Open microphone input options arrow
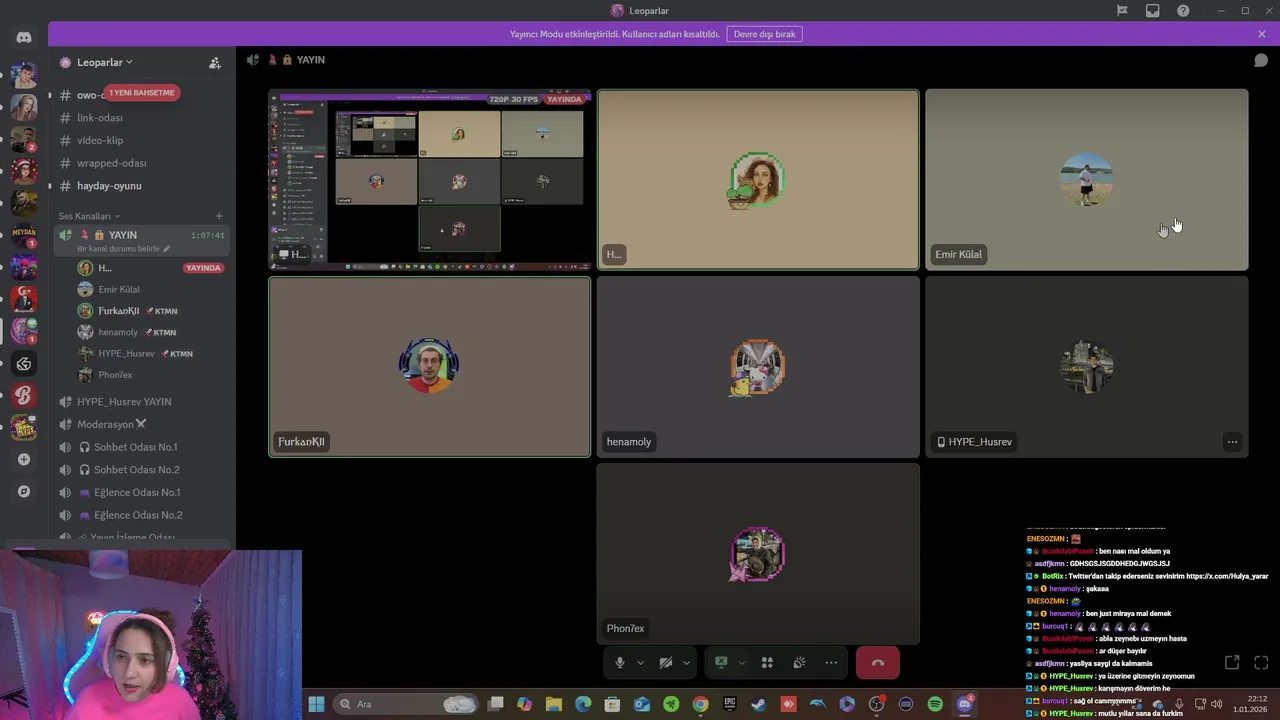1280x720 pixels. [640, 663]
